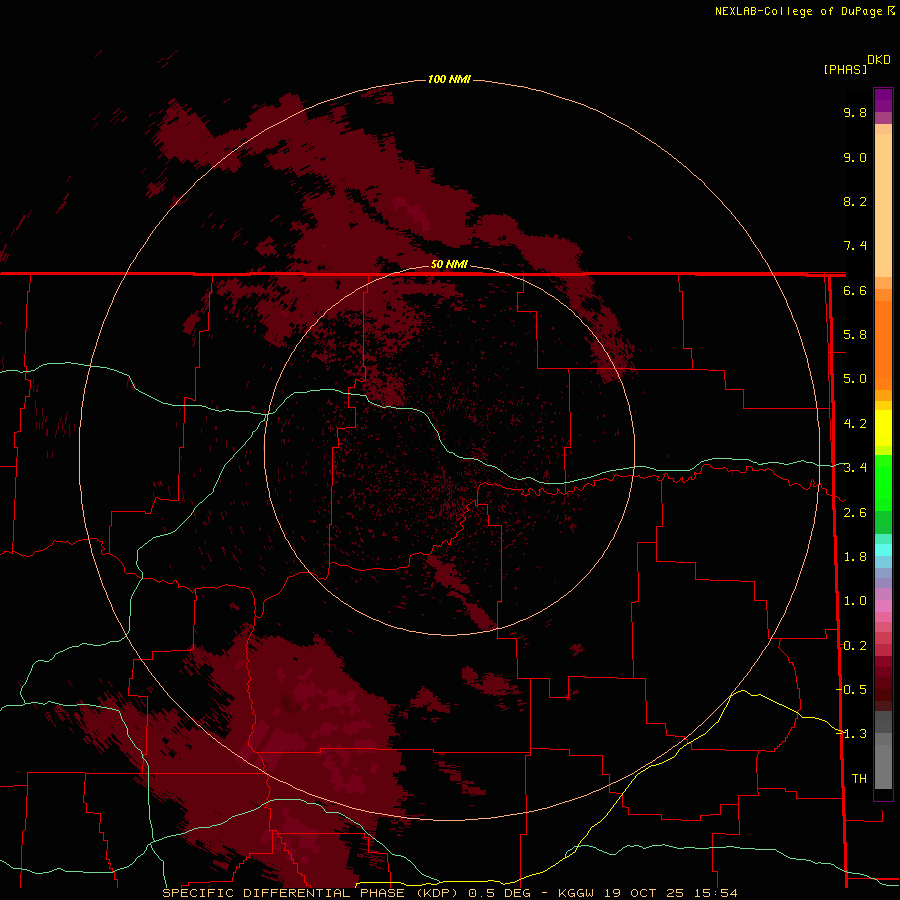Screen dimensions: 900x900
Task: Click the 1.0 value on color scale
Action: [855, 601]
